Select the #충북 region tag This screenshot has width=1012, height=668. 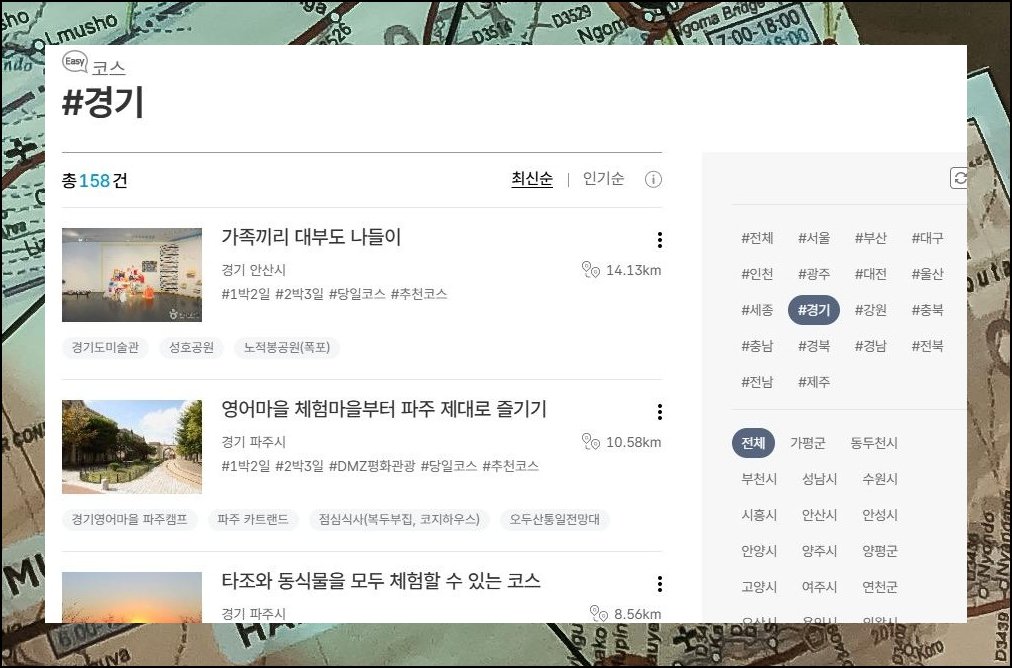pos(927,310)
